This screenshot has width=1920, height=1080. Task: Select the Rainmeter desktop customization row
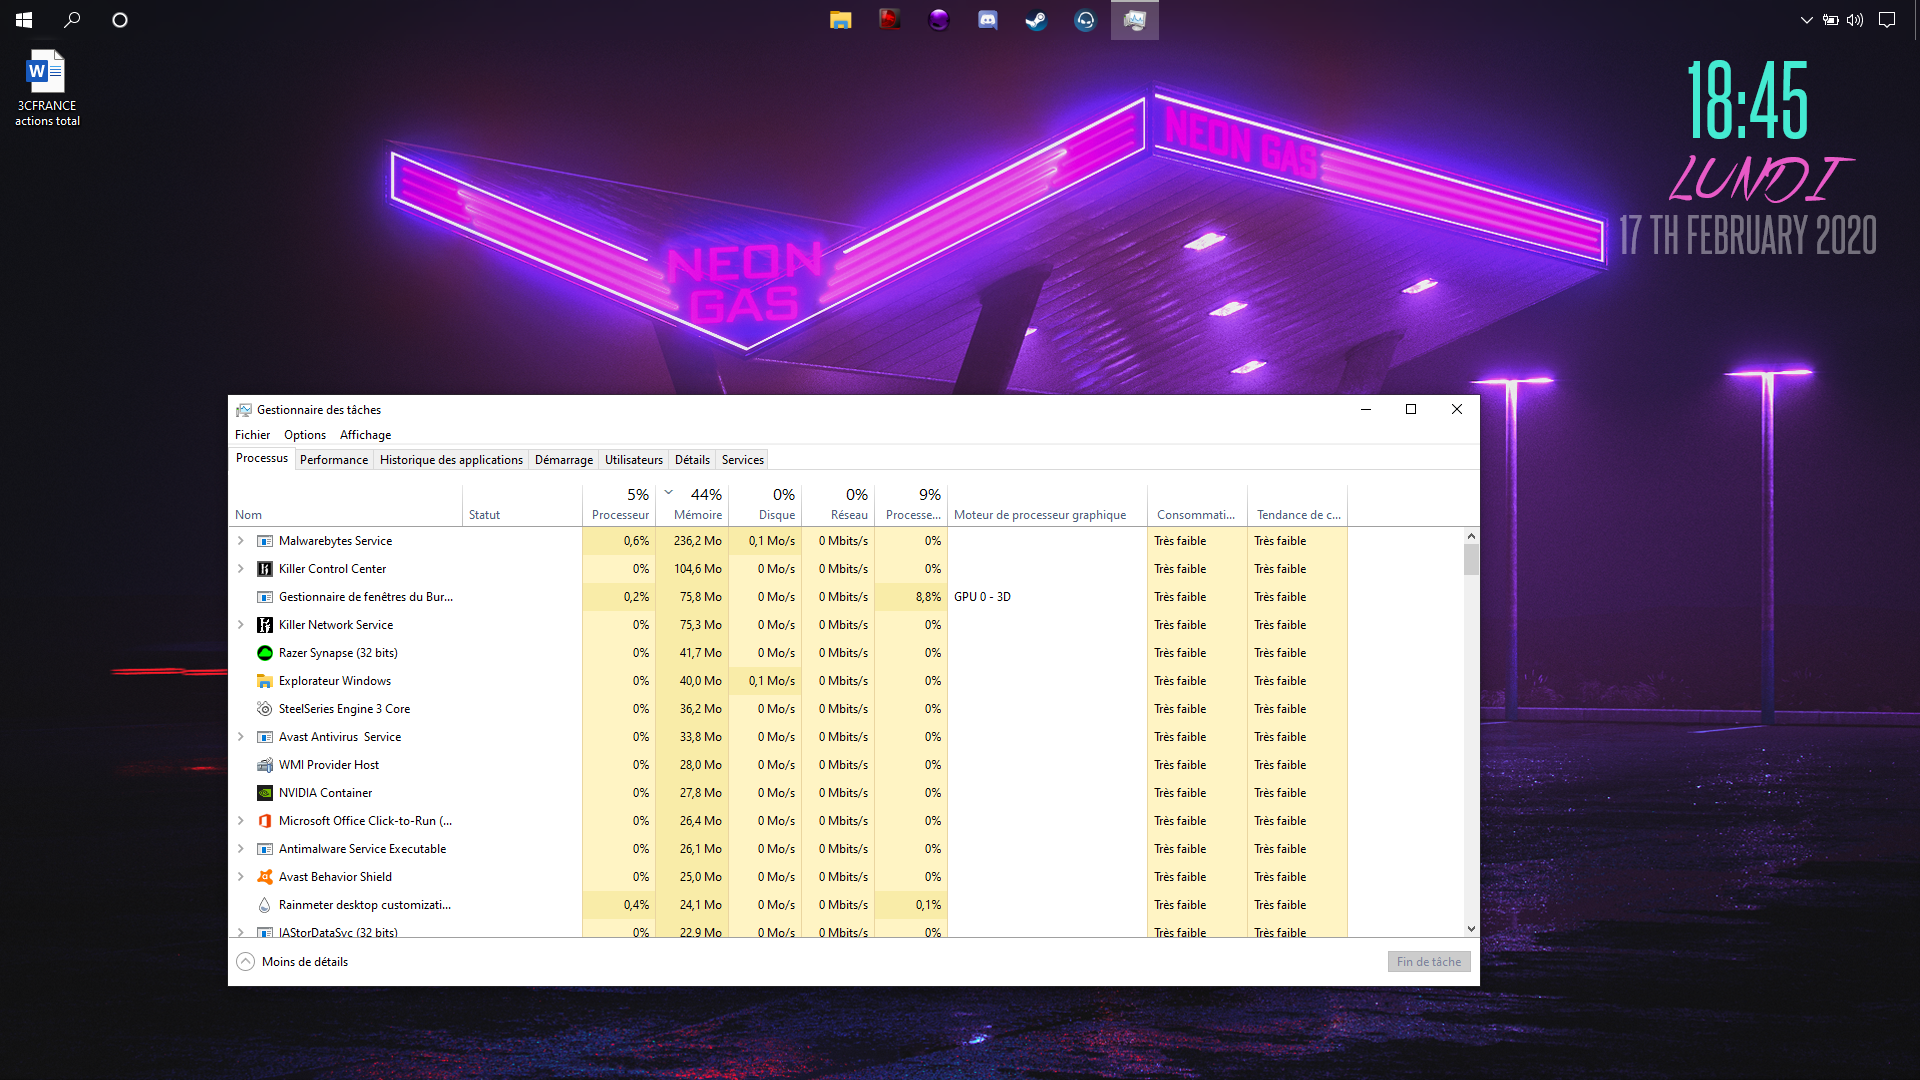point(364,905)
